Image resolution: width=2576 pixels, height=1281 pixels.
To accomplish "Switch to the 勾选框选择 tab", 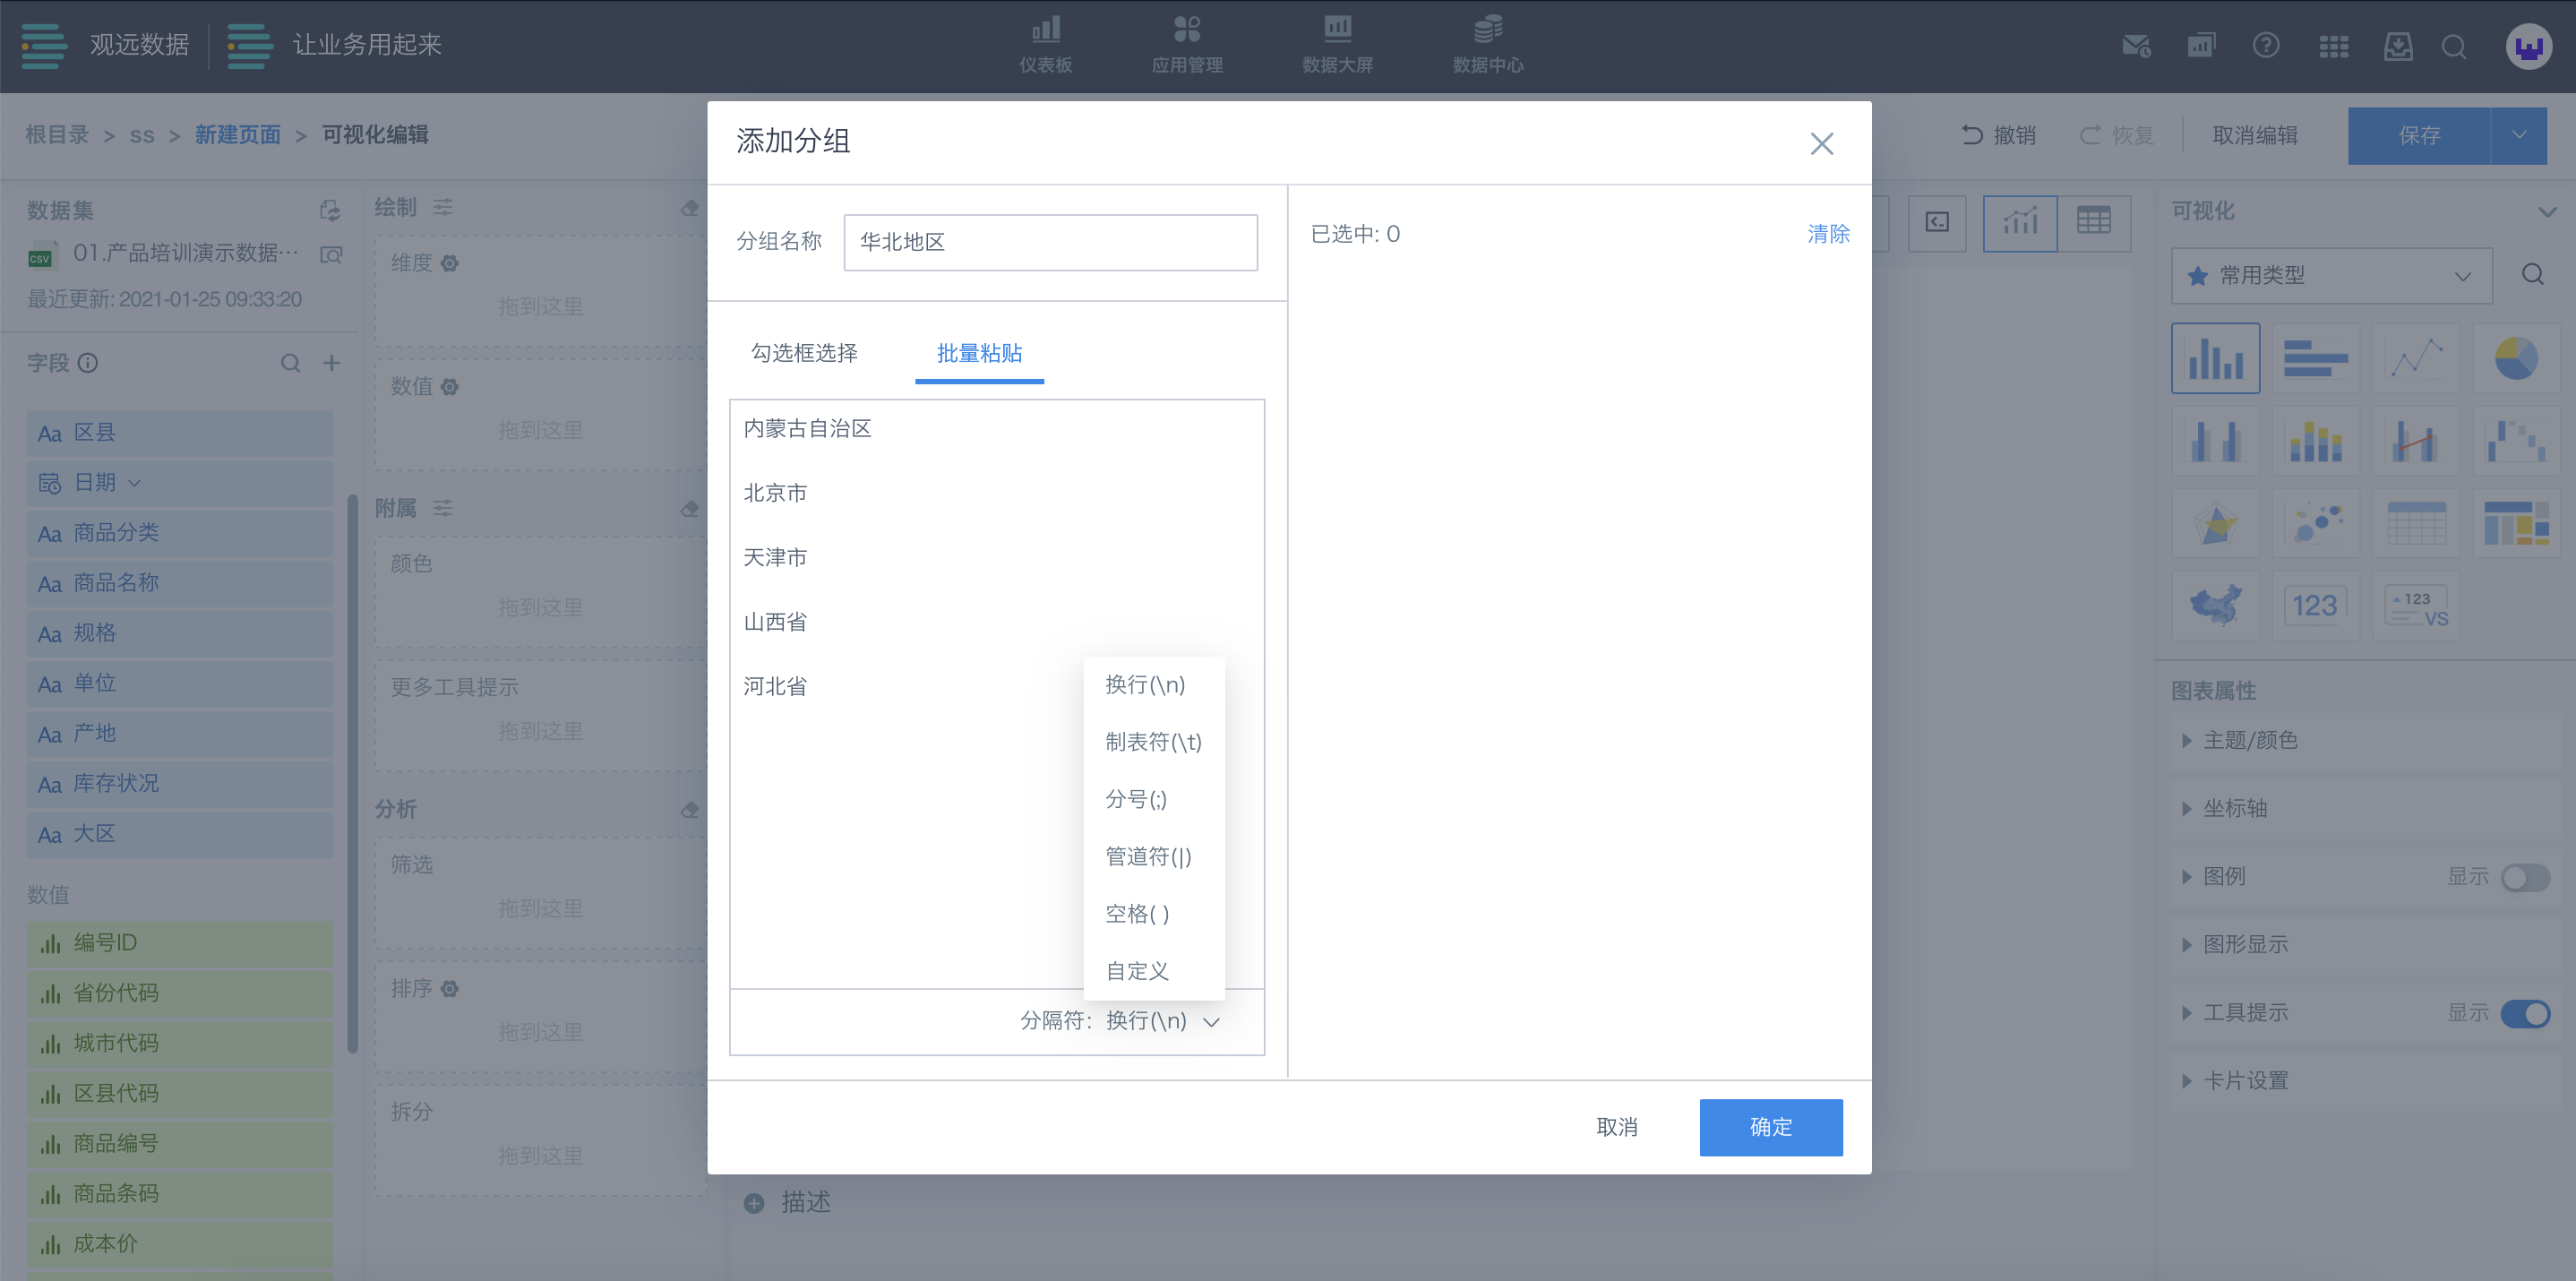I will tap(804, 353).
